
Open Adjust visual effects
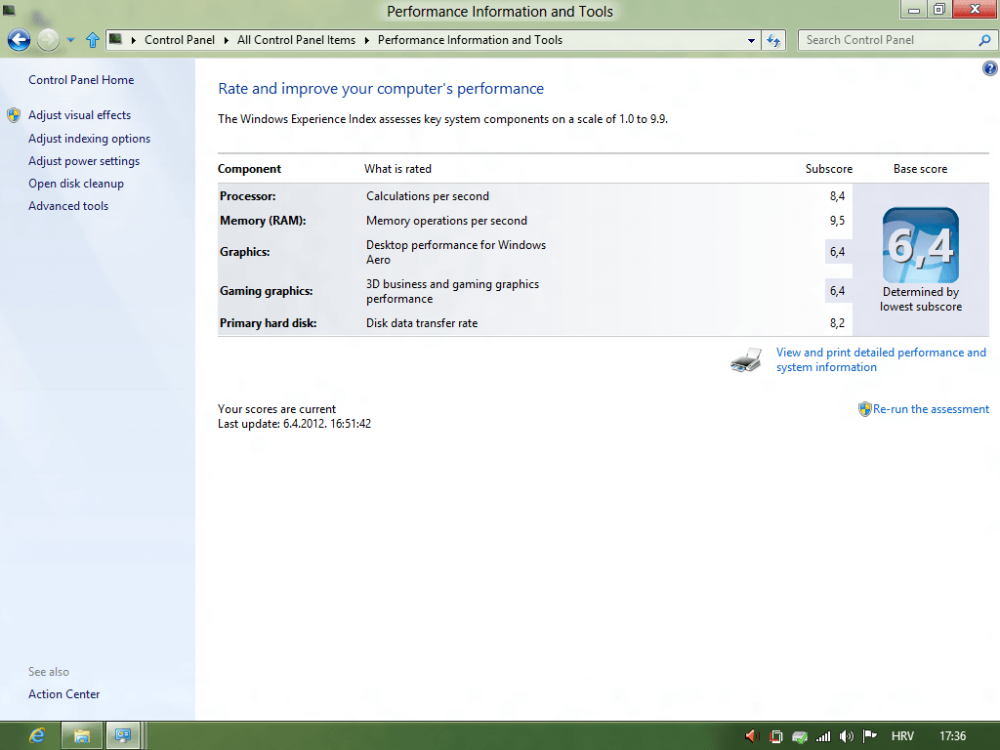(79, 115)
